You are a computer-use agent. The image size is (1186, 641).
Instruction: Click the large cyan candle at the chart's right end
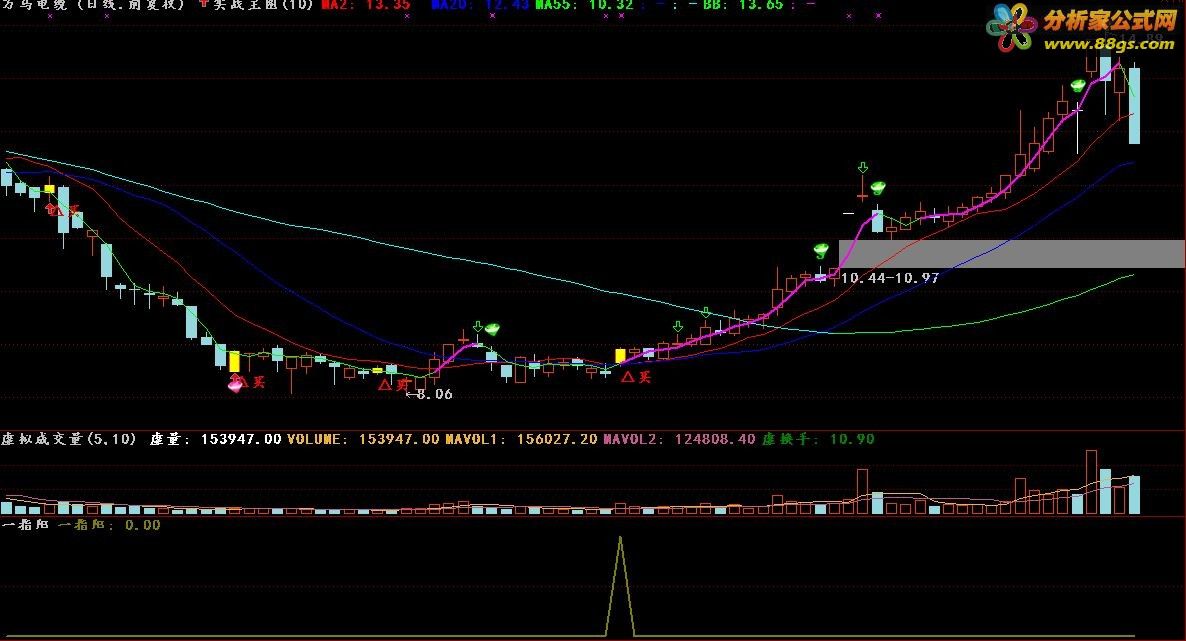[1135, 106]
